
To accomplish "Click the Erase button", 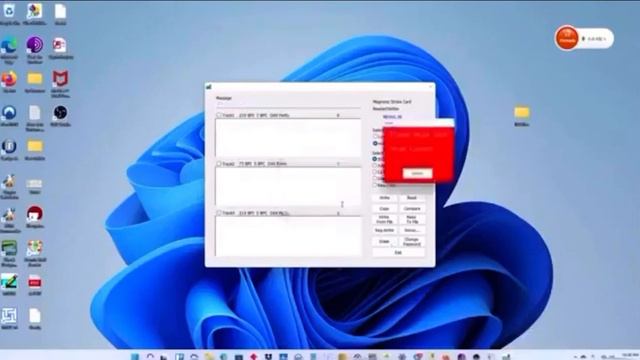I will [x=384, y=242].
